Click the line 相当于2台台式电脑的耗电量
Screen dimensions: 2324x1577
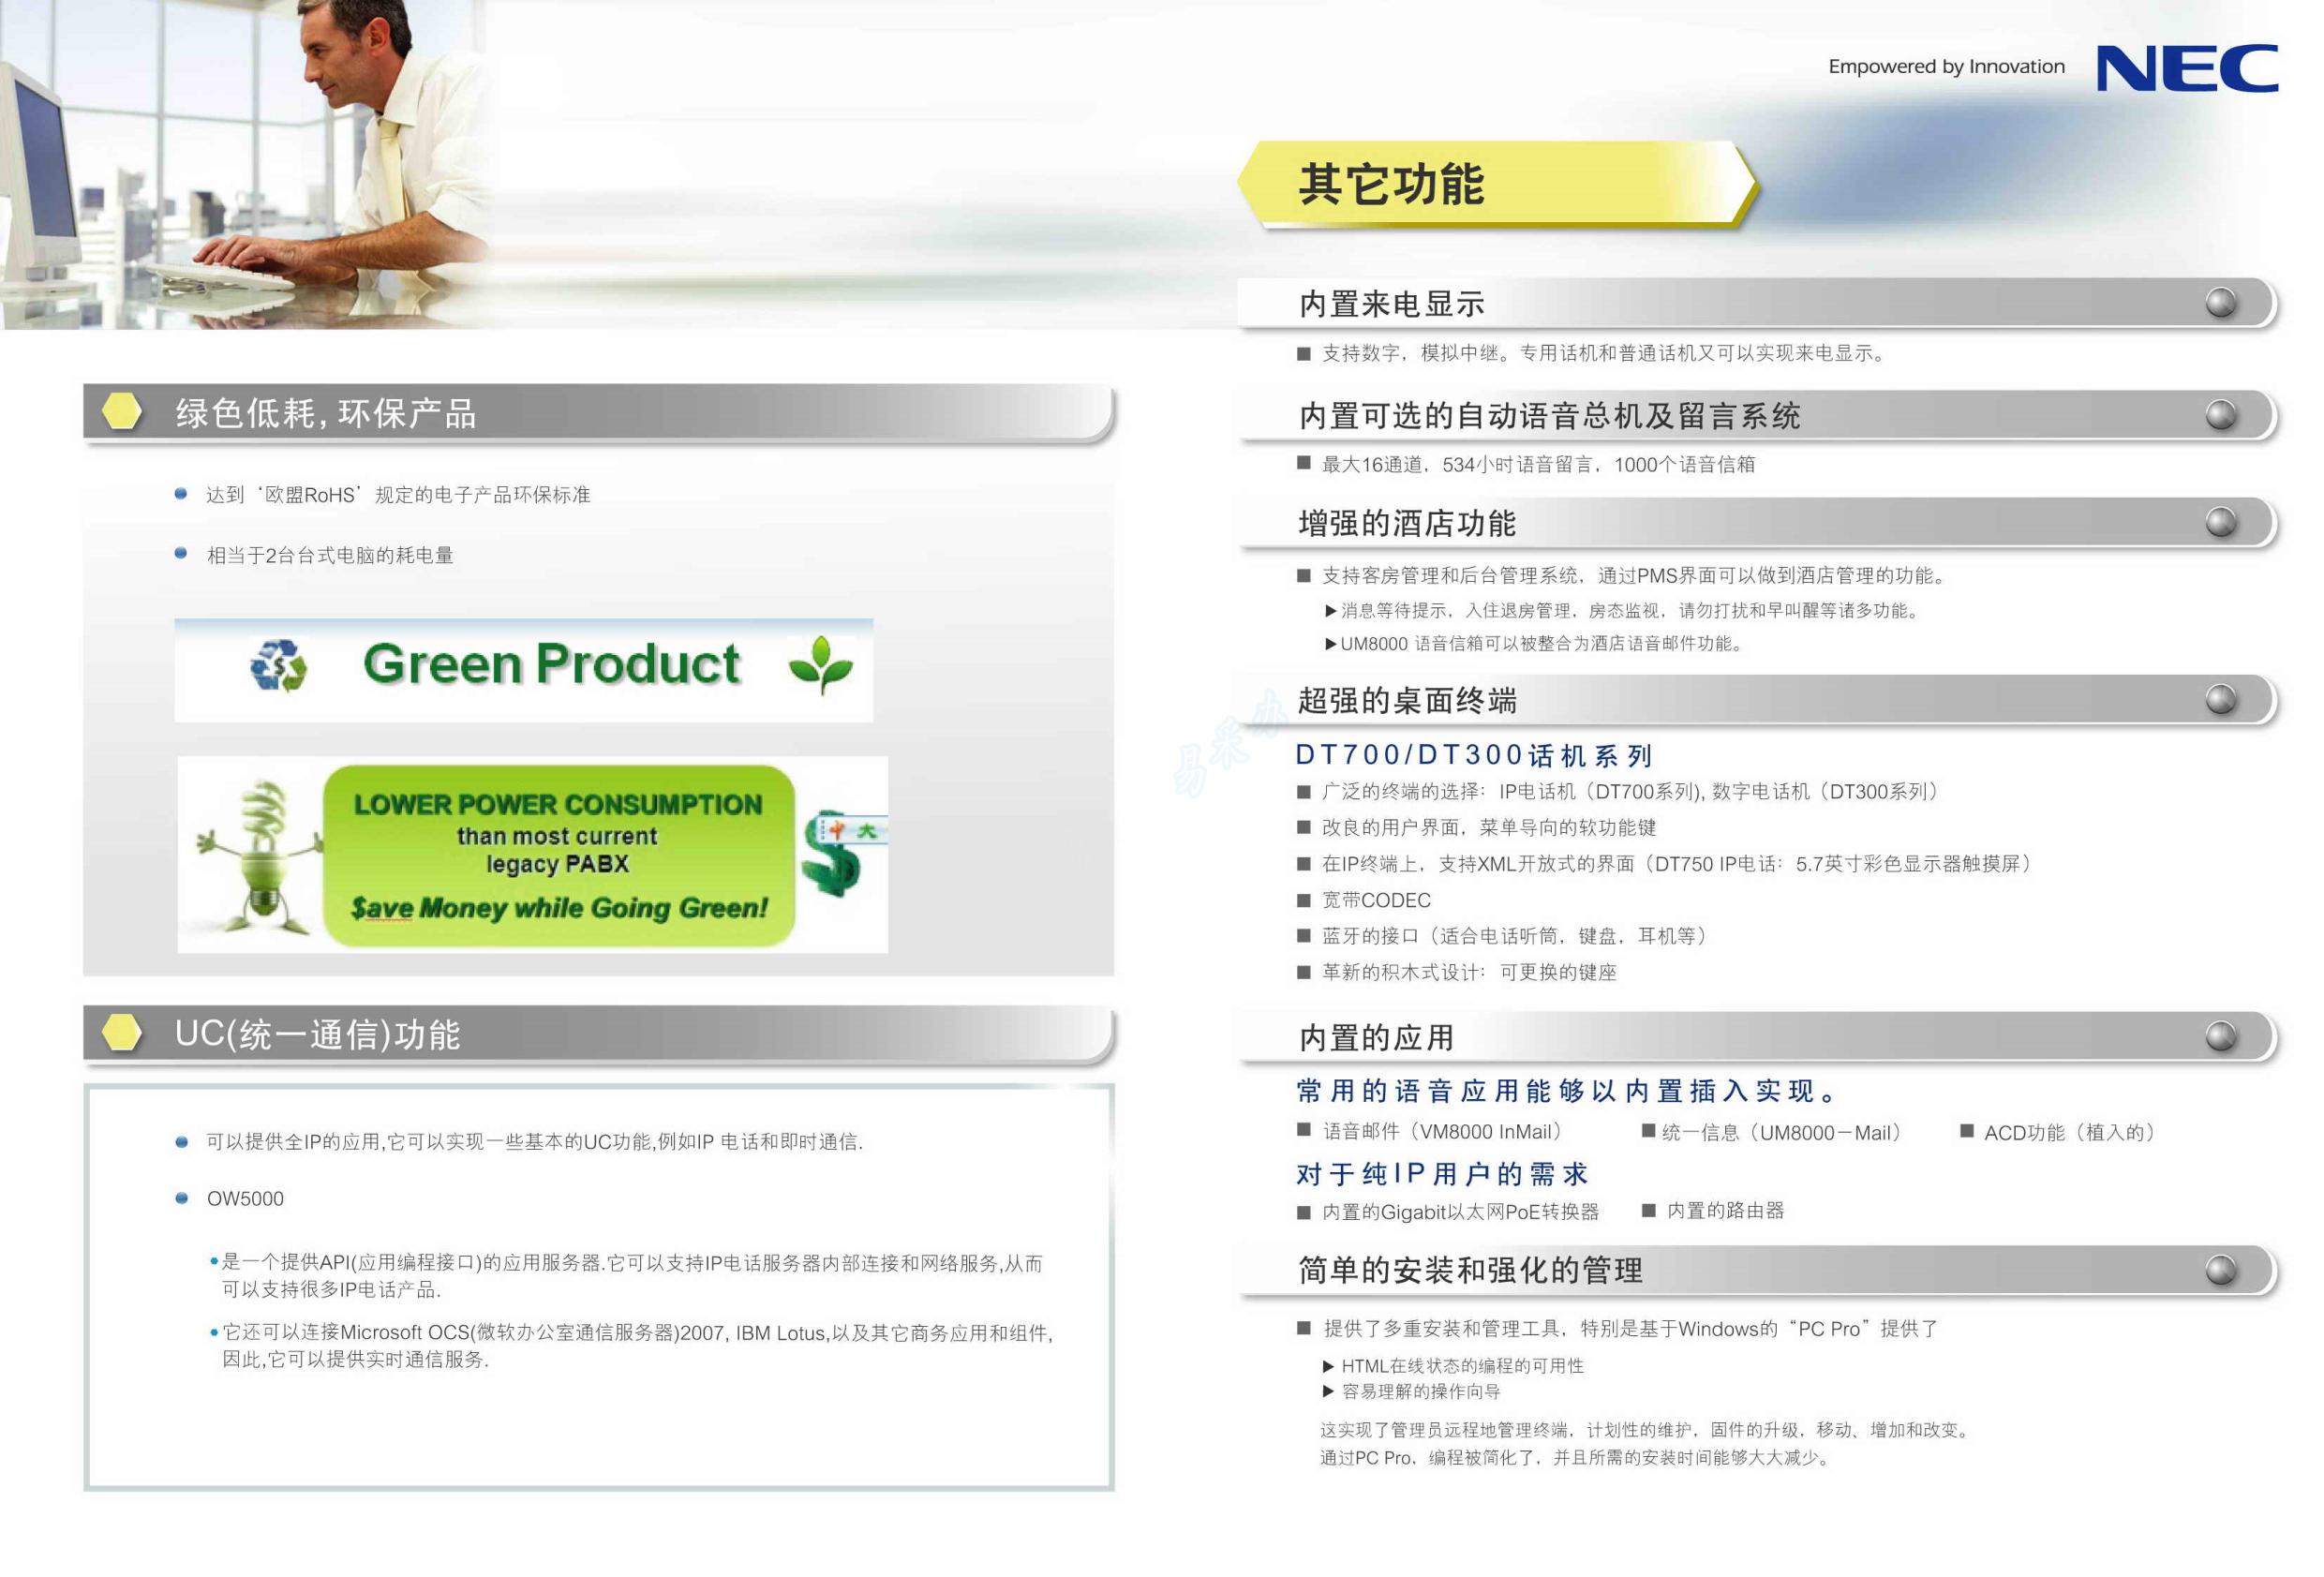coord(330,555)
